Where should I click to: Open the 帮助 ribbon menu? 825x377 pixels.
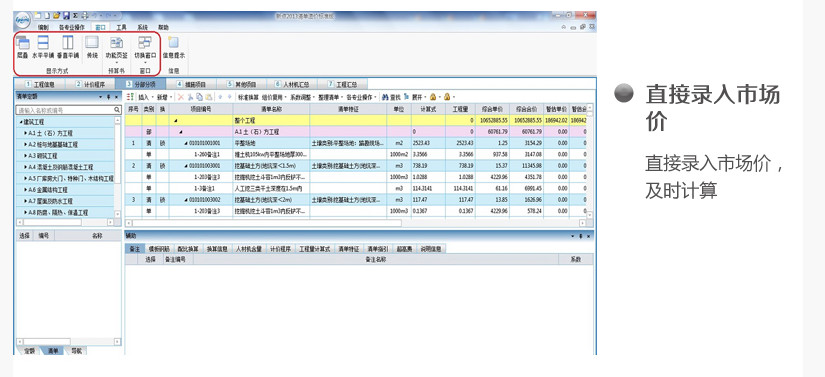[164, 27]
